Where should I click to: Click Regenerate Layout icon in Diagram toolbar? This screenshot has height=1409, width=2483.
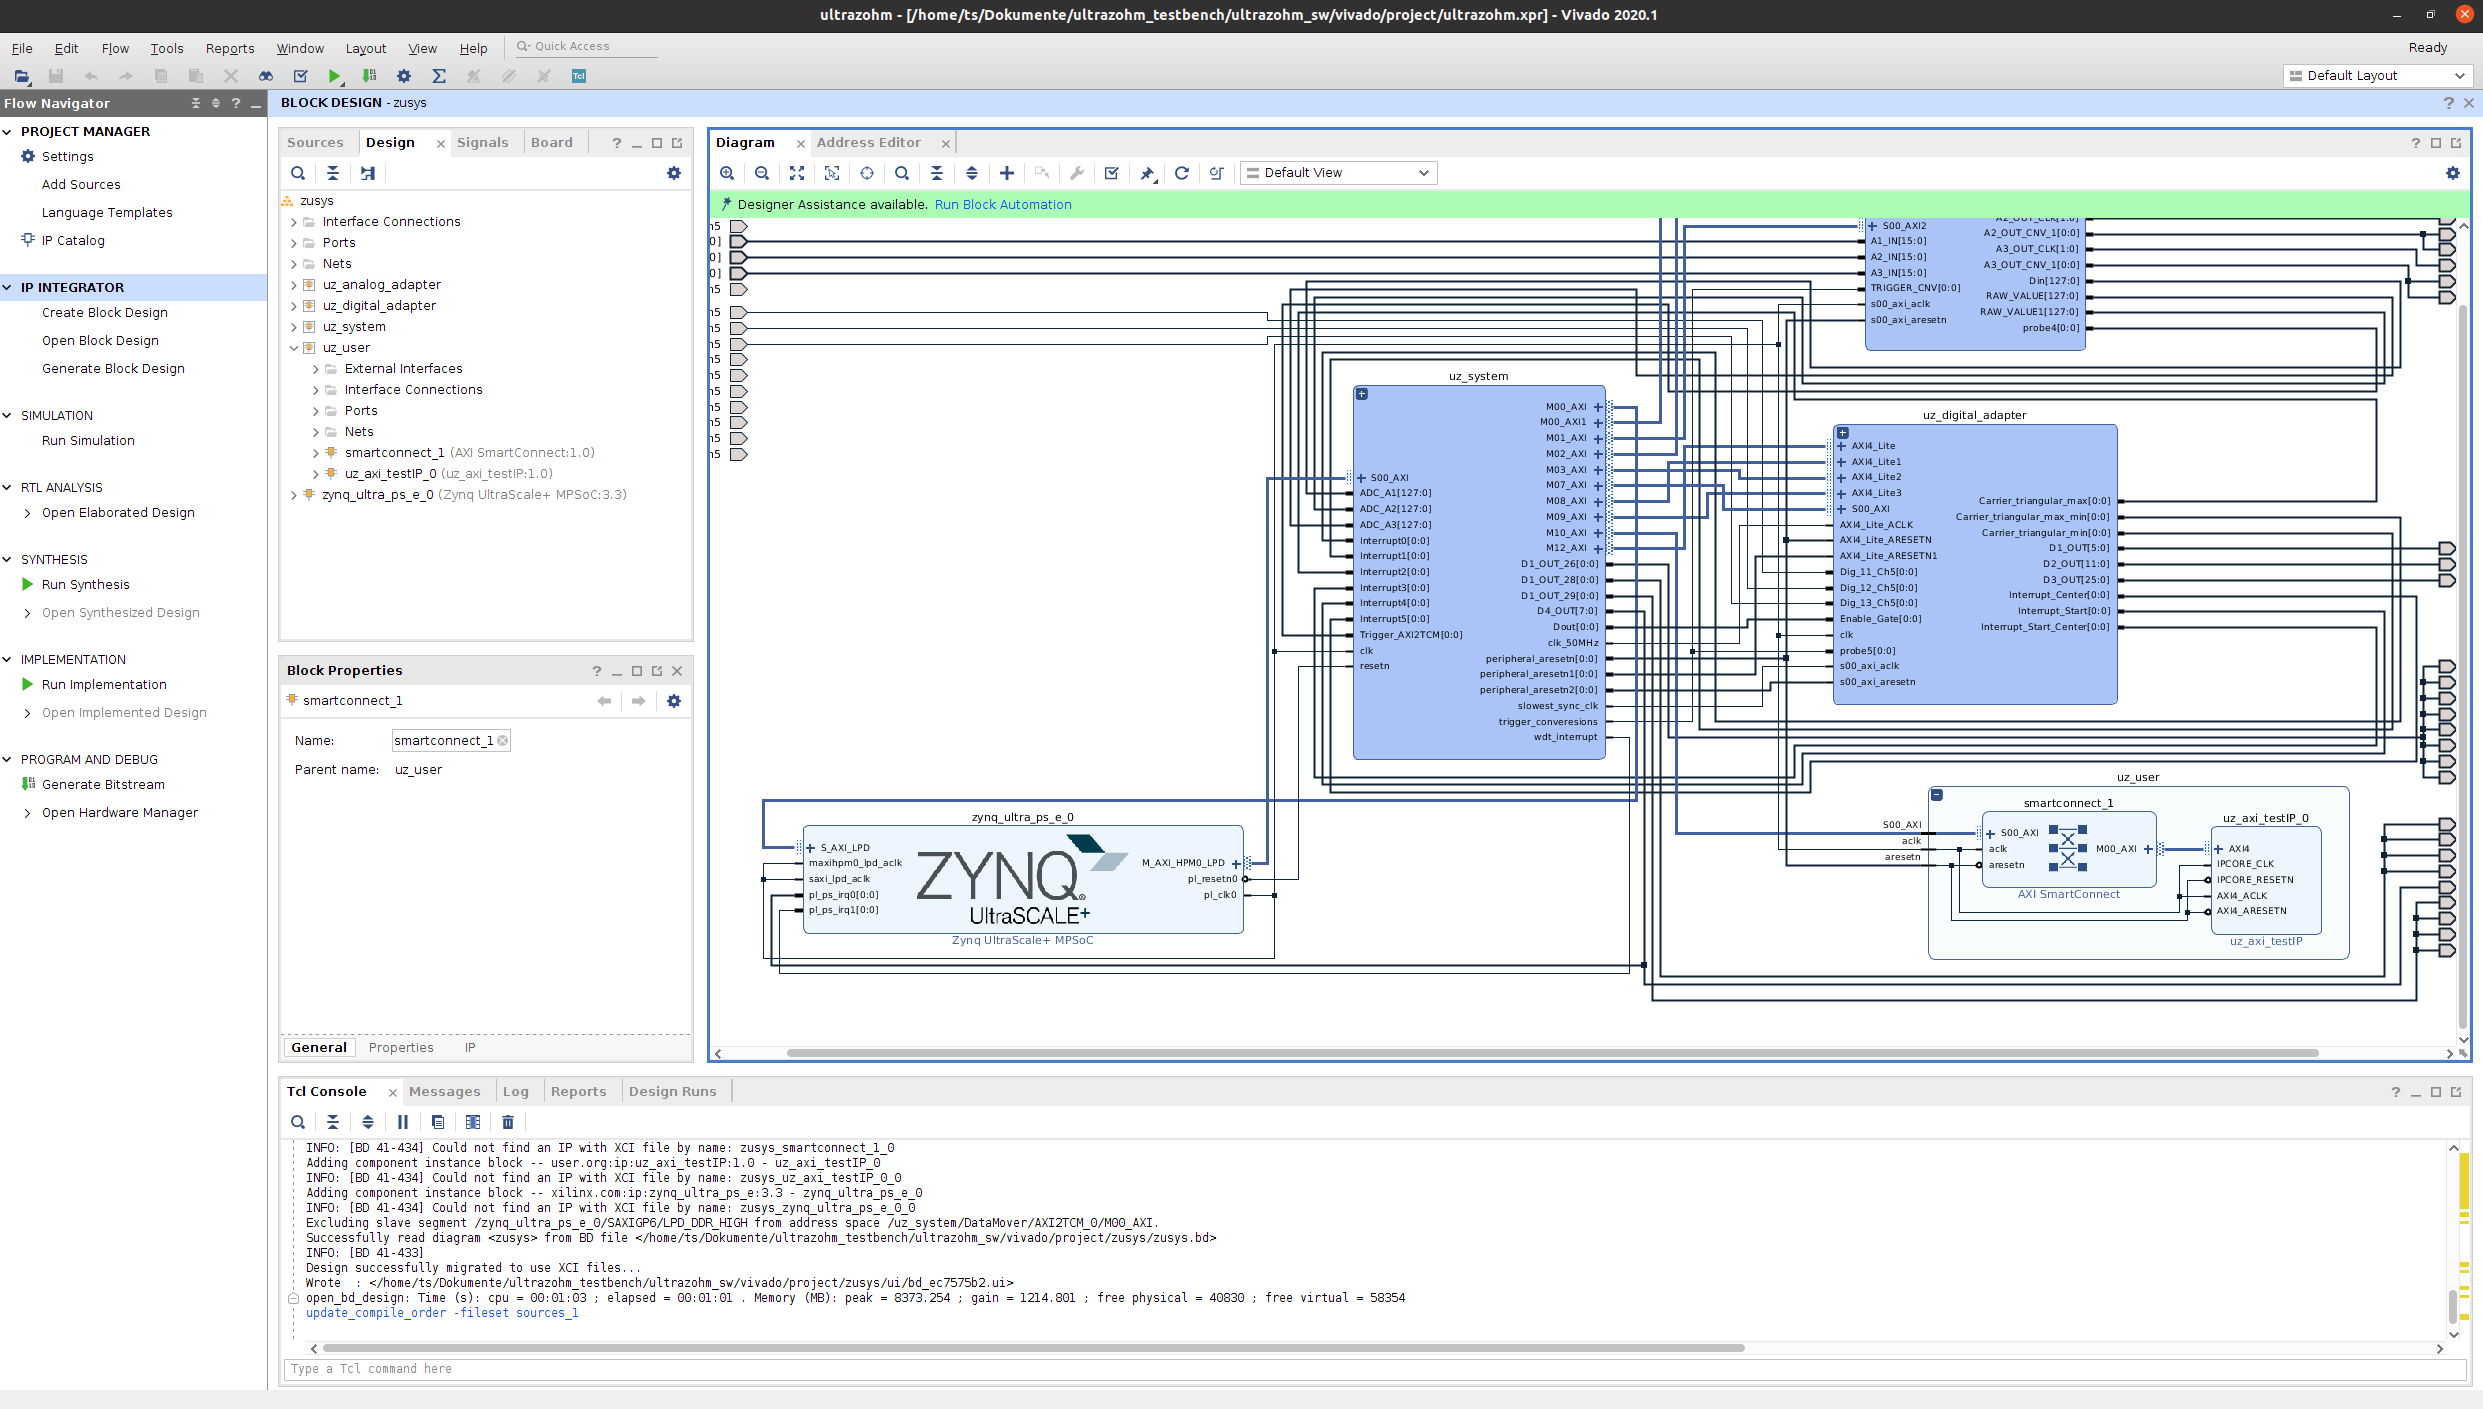[x=1181, y=173]
